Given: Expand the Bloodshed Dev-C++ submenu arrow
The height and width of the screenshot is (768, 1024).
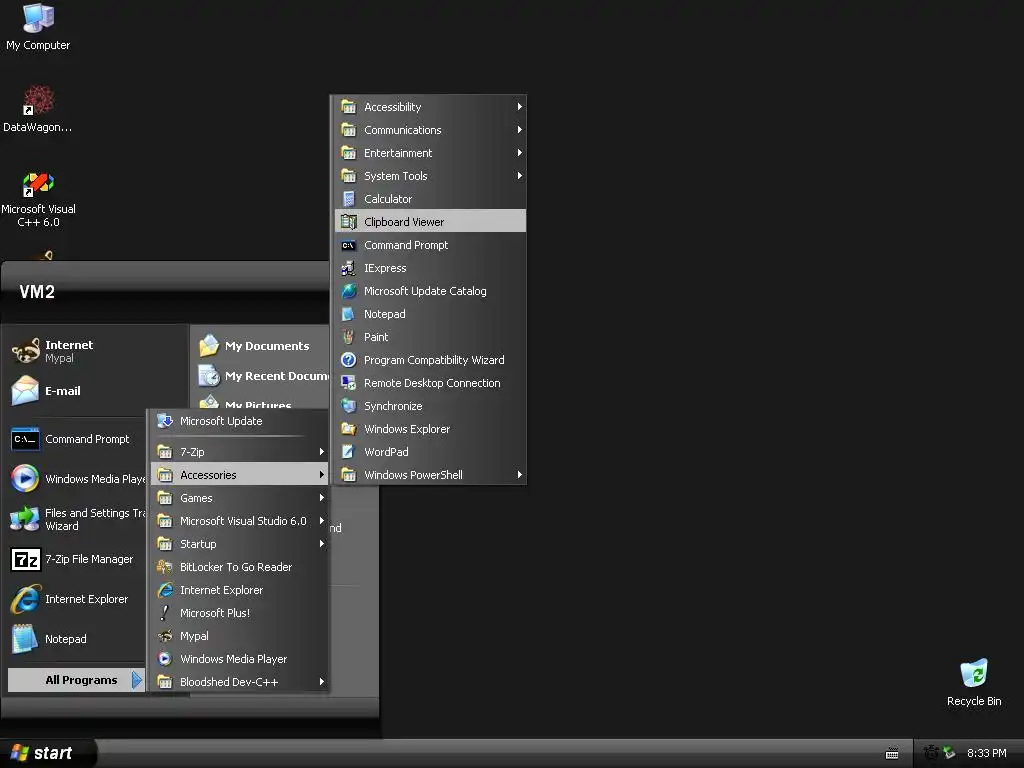Looking at the screenshot, I should (x=321, y=682).
